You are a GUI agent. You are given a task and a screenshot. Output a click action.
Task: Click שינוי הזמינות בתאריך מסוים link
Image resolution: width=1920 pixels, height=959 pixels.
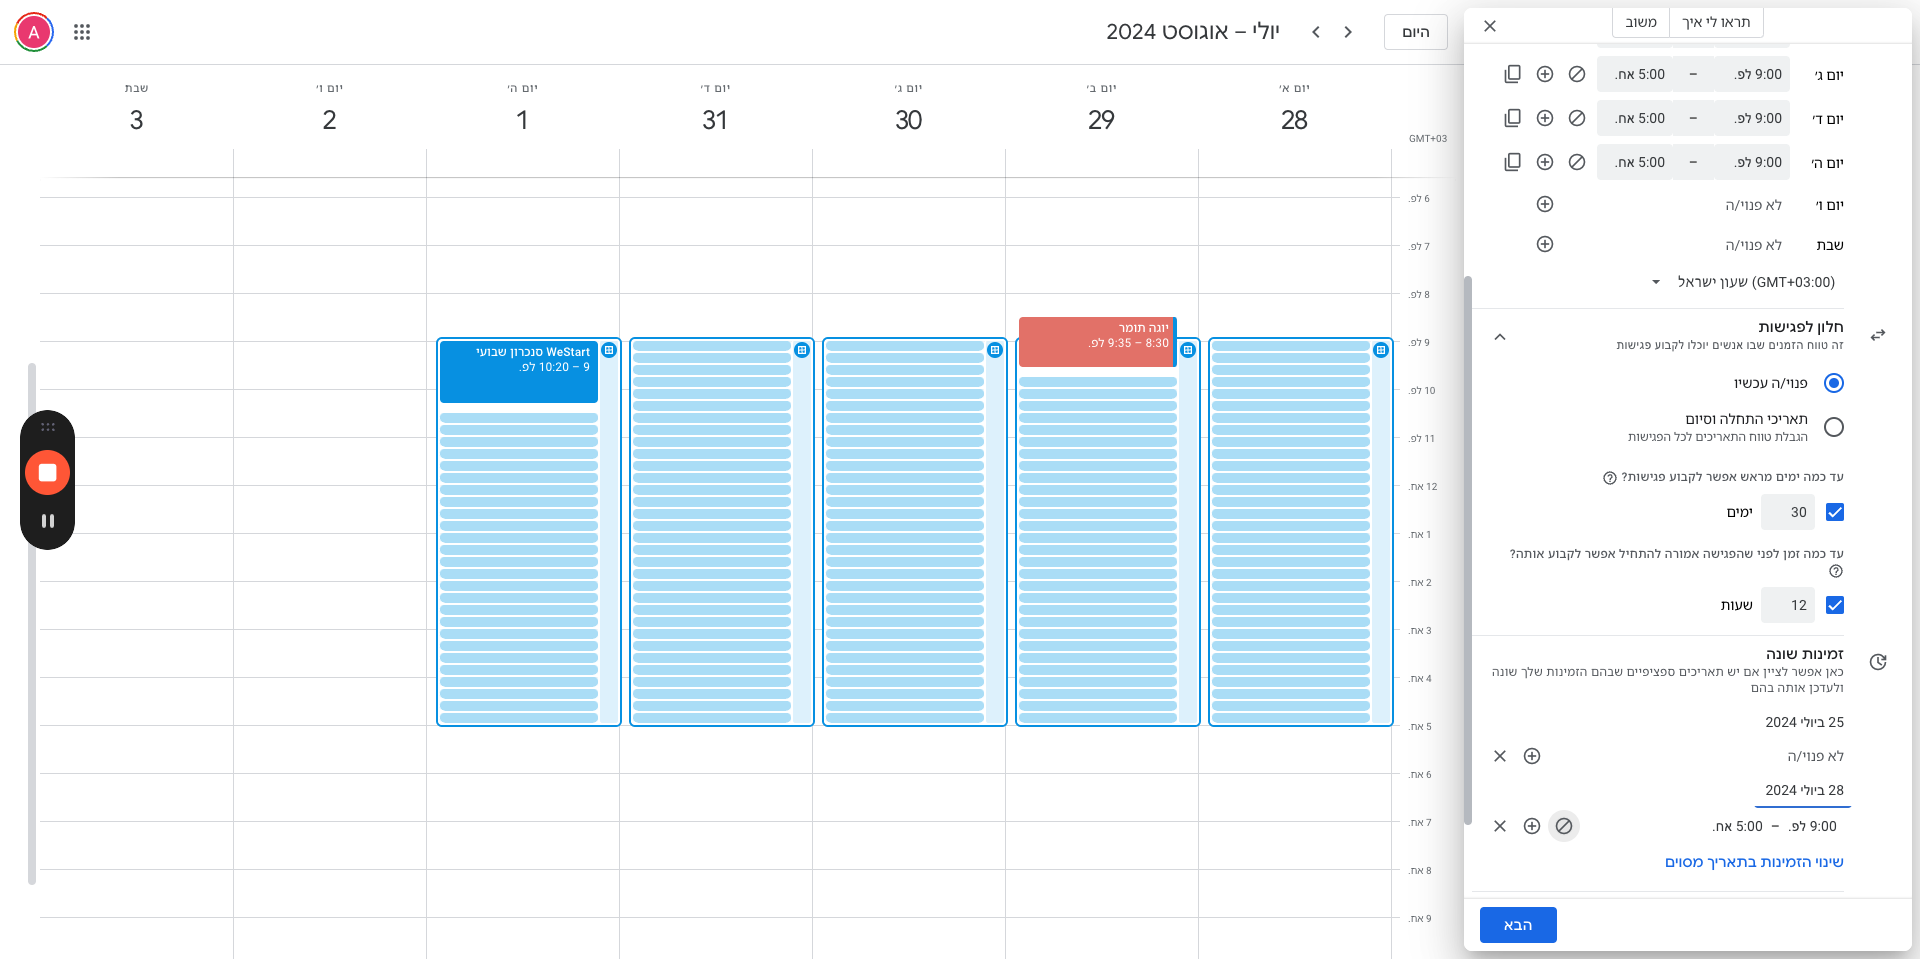coord(1754,862)
